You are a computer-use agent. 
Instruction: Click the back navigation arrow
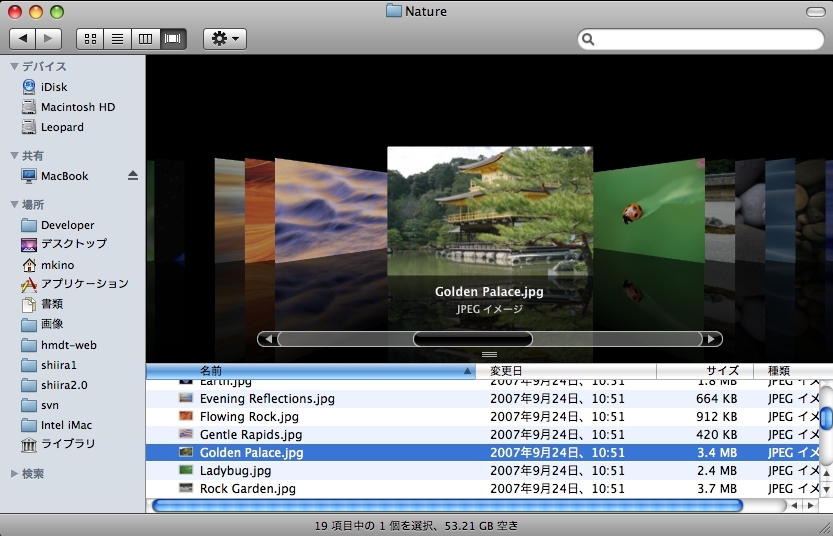pos(23,39)
